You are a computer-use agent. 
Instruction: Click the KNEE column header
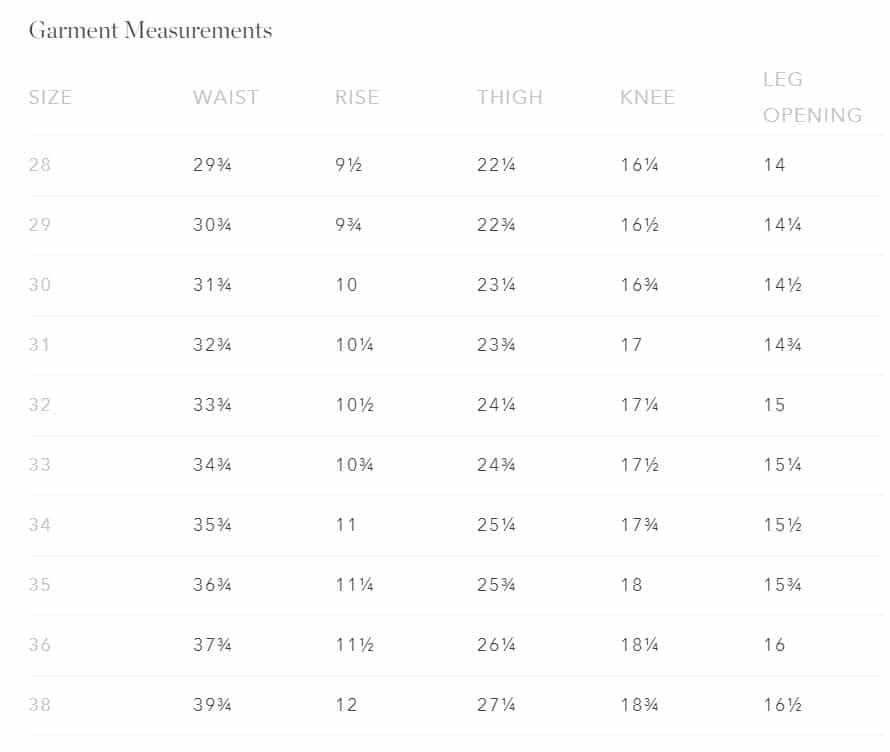pyautogui.click(x=648, y=97)
